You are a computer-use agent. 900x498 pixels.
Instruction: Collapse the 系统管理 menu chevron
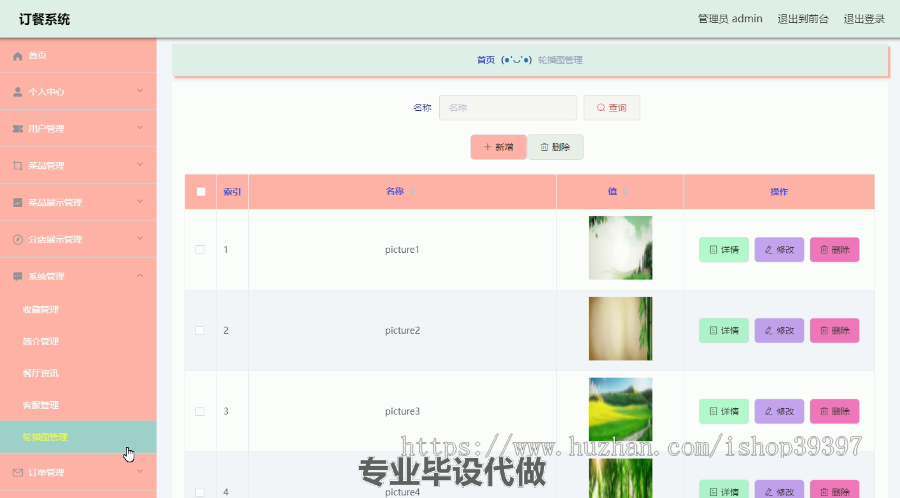click(x=140, y=276)
